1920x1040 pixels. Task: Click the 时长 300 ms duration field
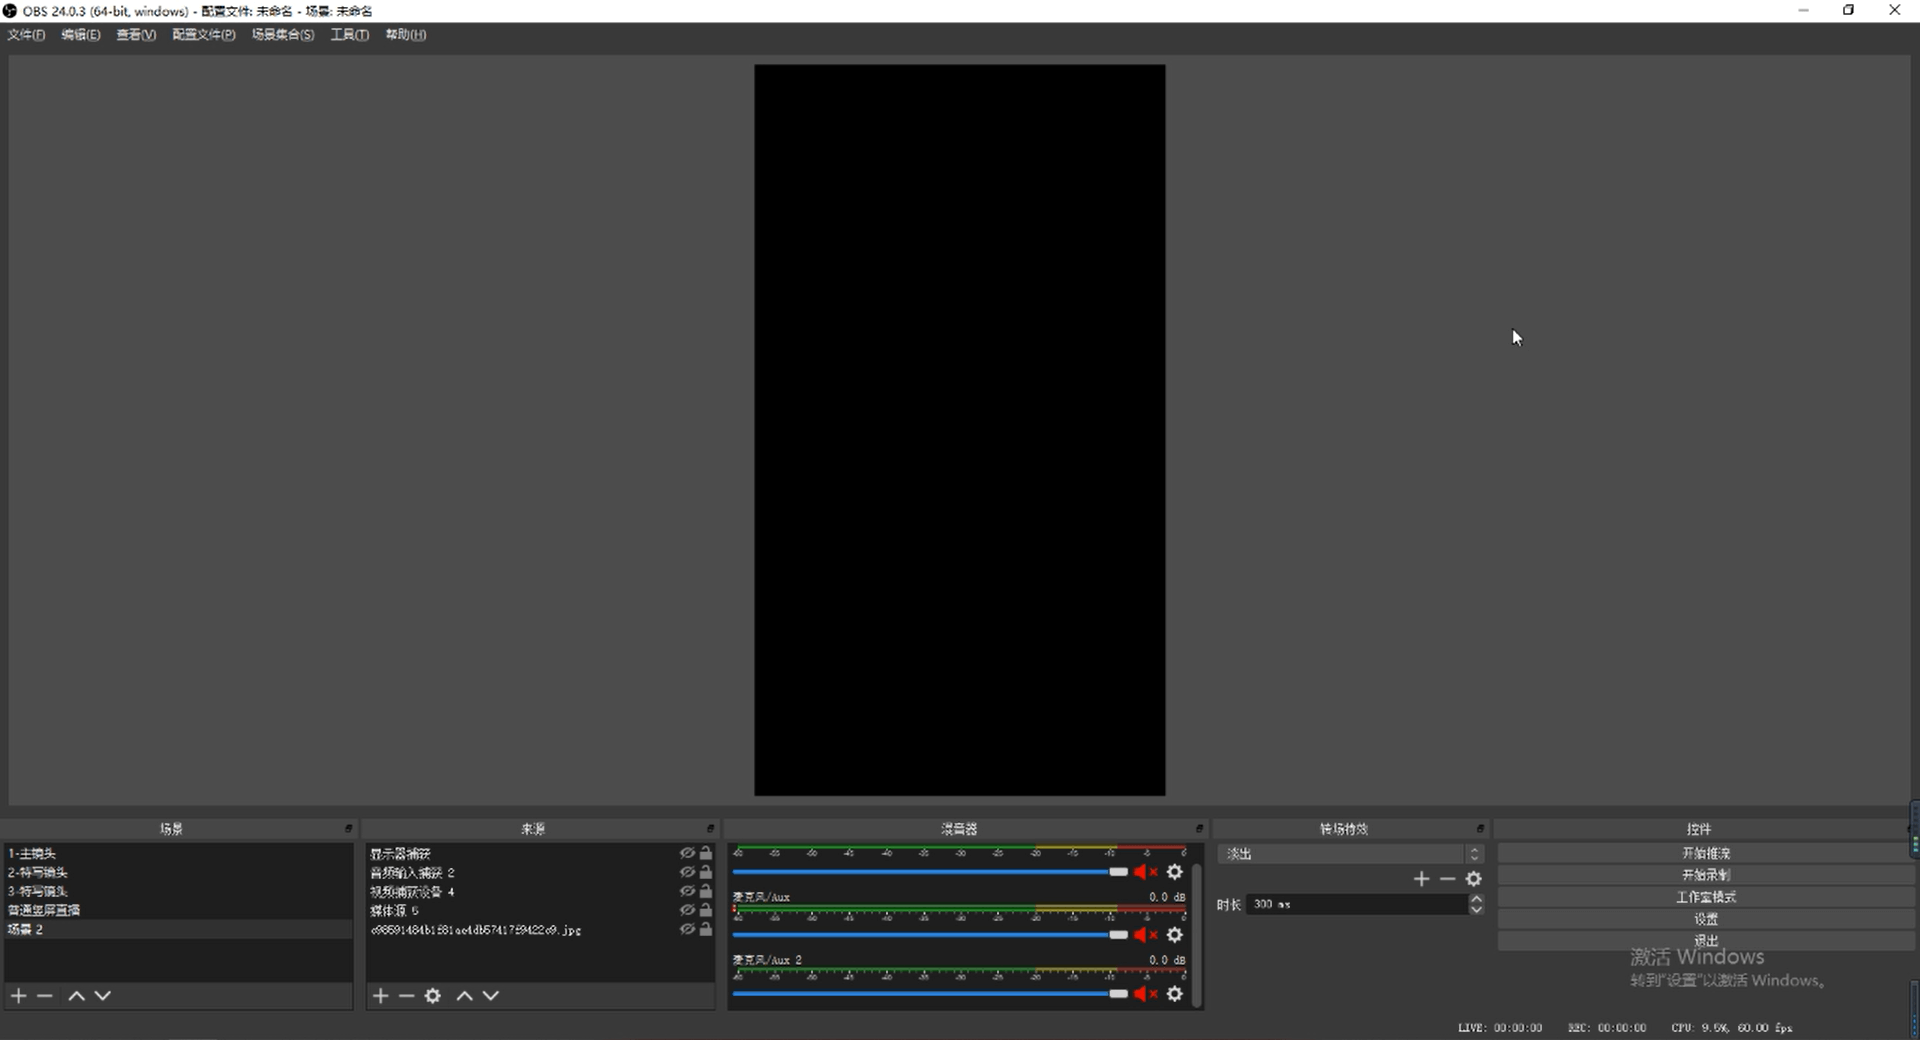1357,904
